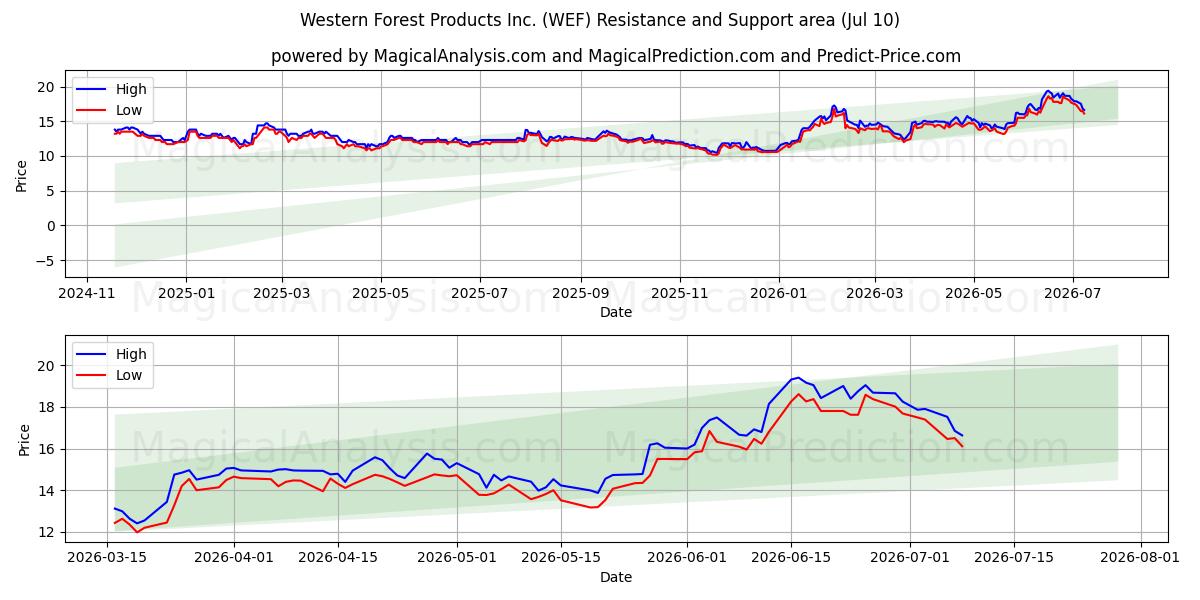Click the '2026-07' x-axis label
Viewport: 1200px width, 600px height.
[x=1073, y=294]
